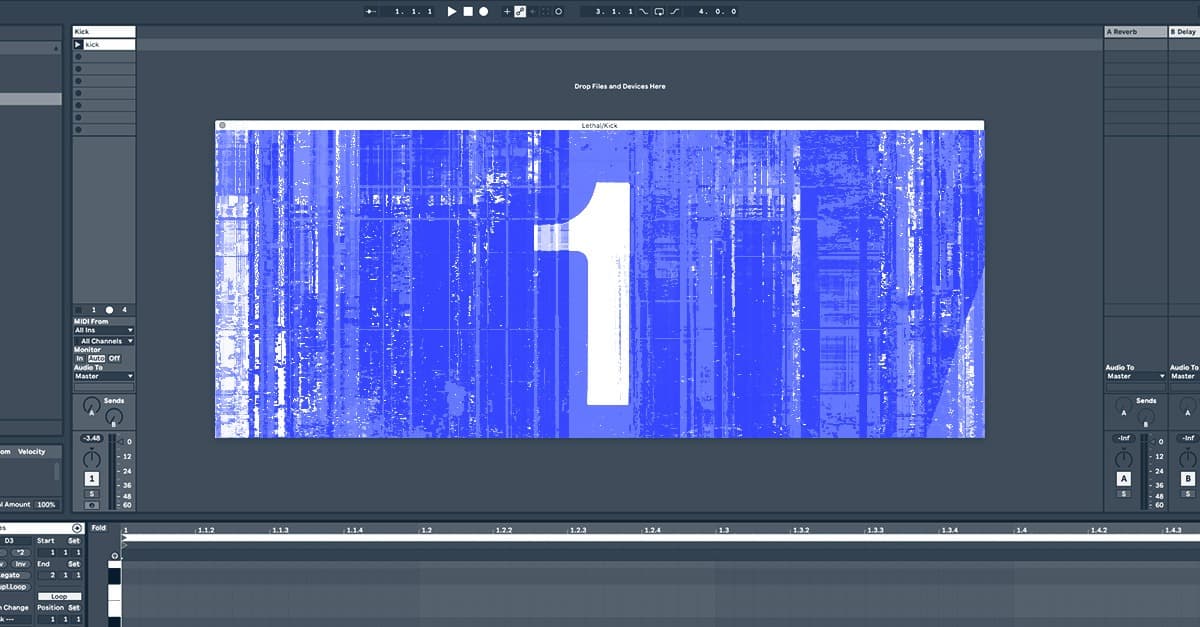Solo the Kick track

pos(92,493)
